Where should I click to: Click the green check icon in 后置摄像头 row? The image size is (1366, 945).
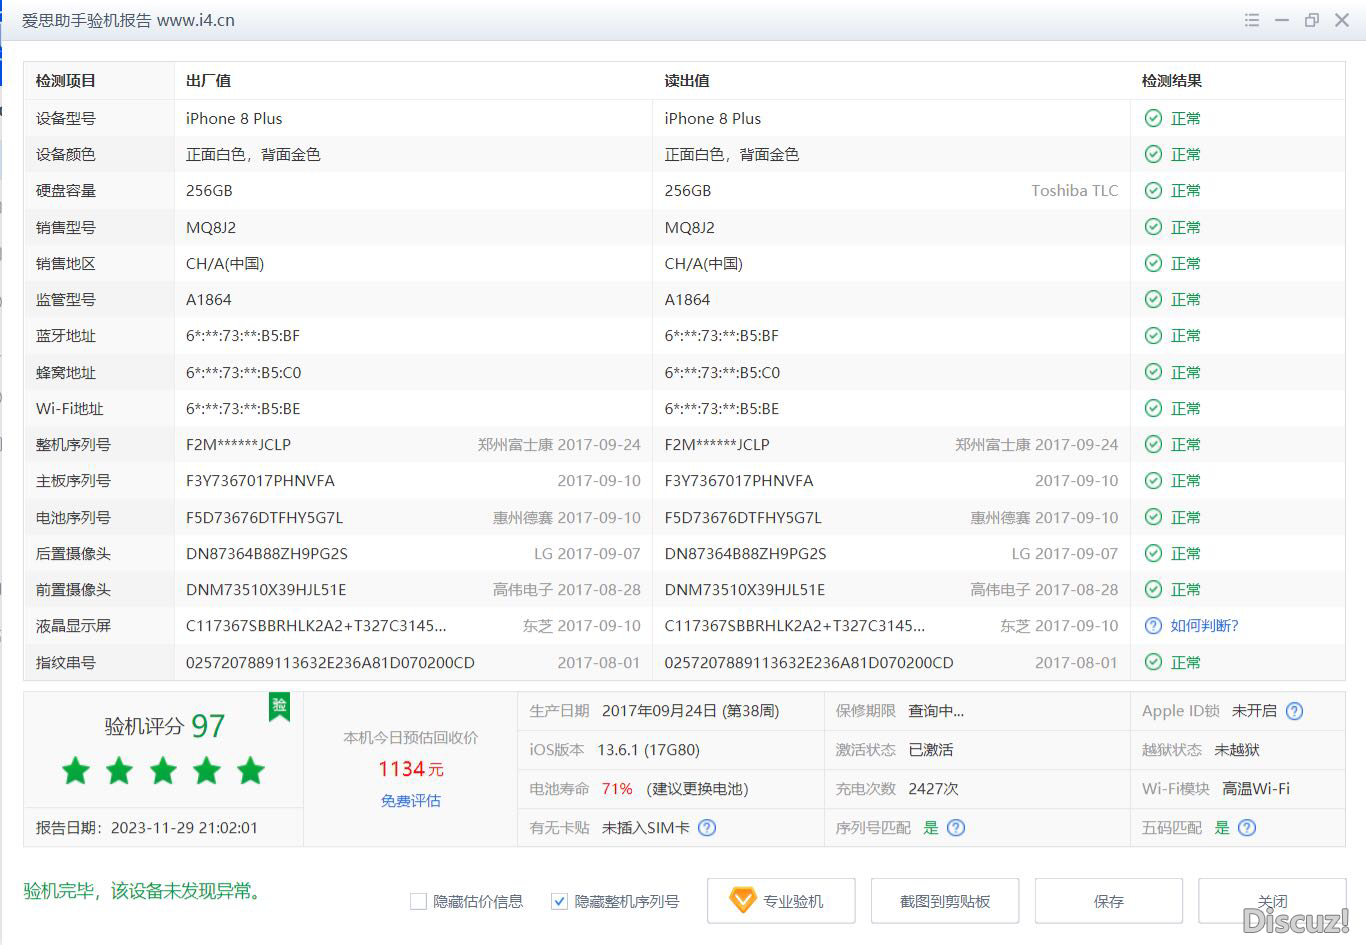tap(1153, 553)
